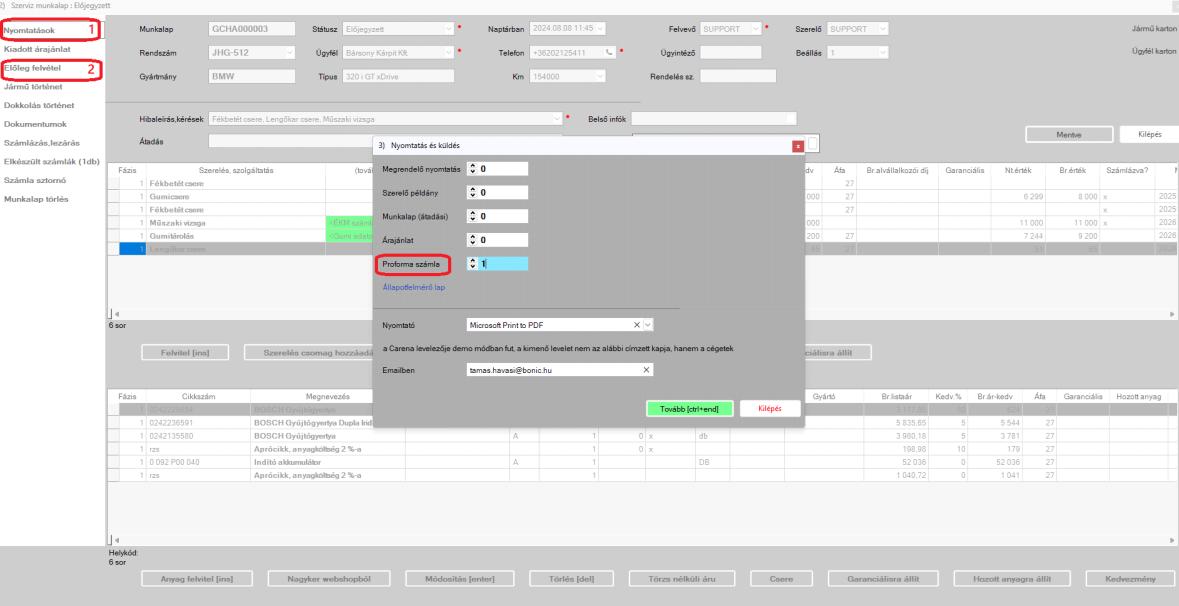1179x606 pixels.
Task: Click the red Kilépés dialog button
Action: (x=770, y=408)
